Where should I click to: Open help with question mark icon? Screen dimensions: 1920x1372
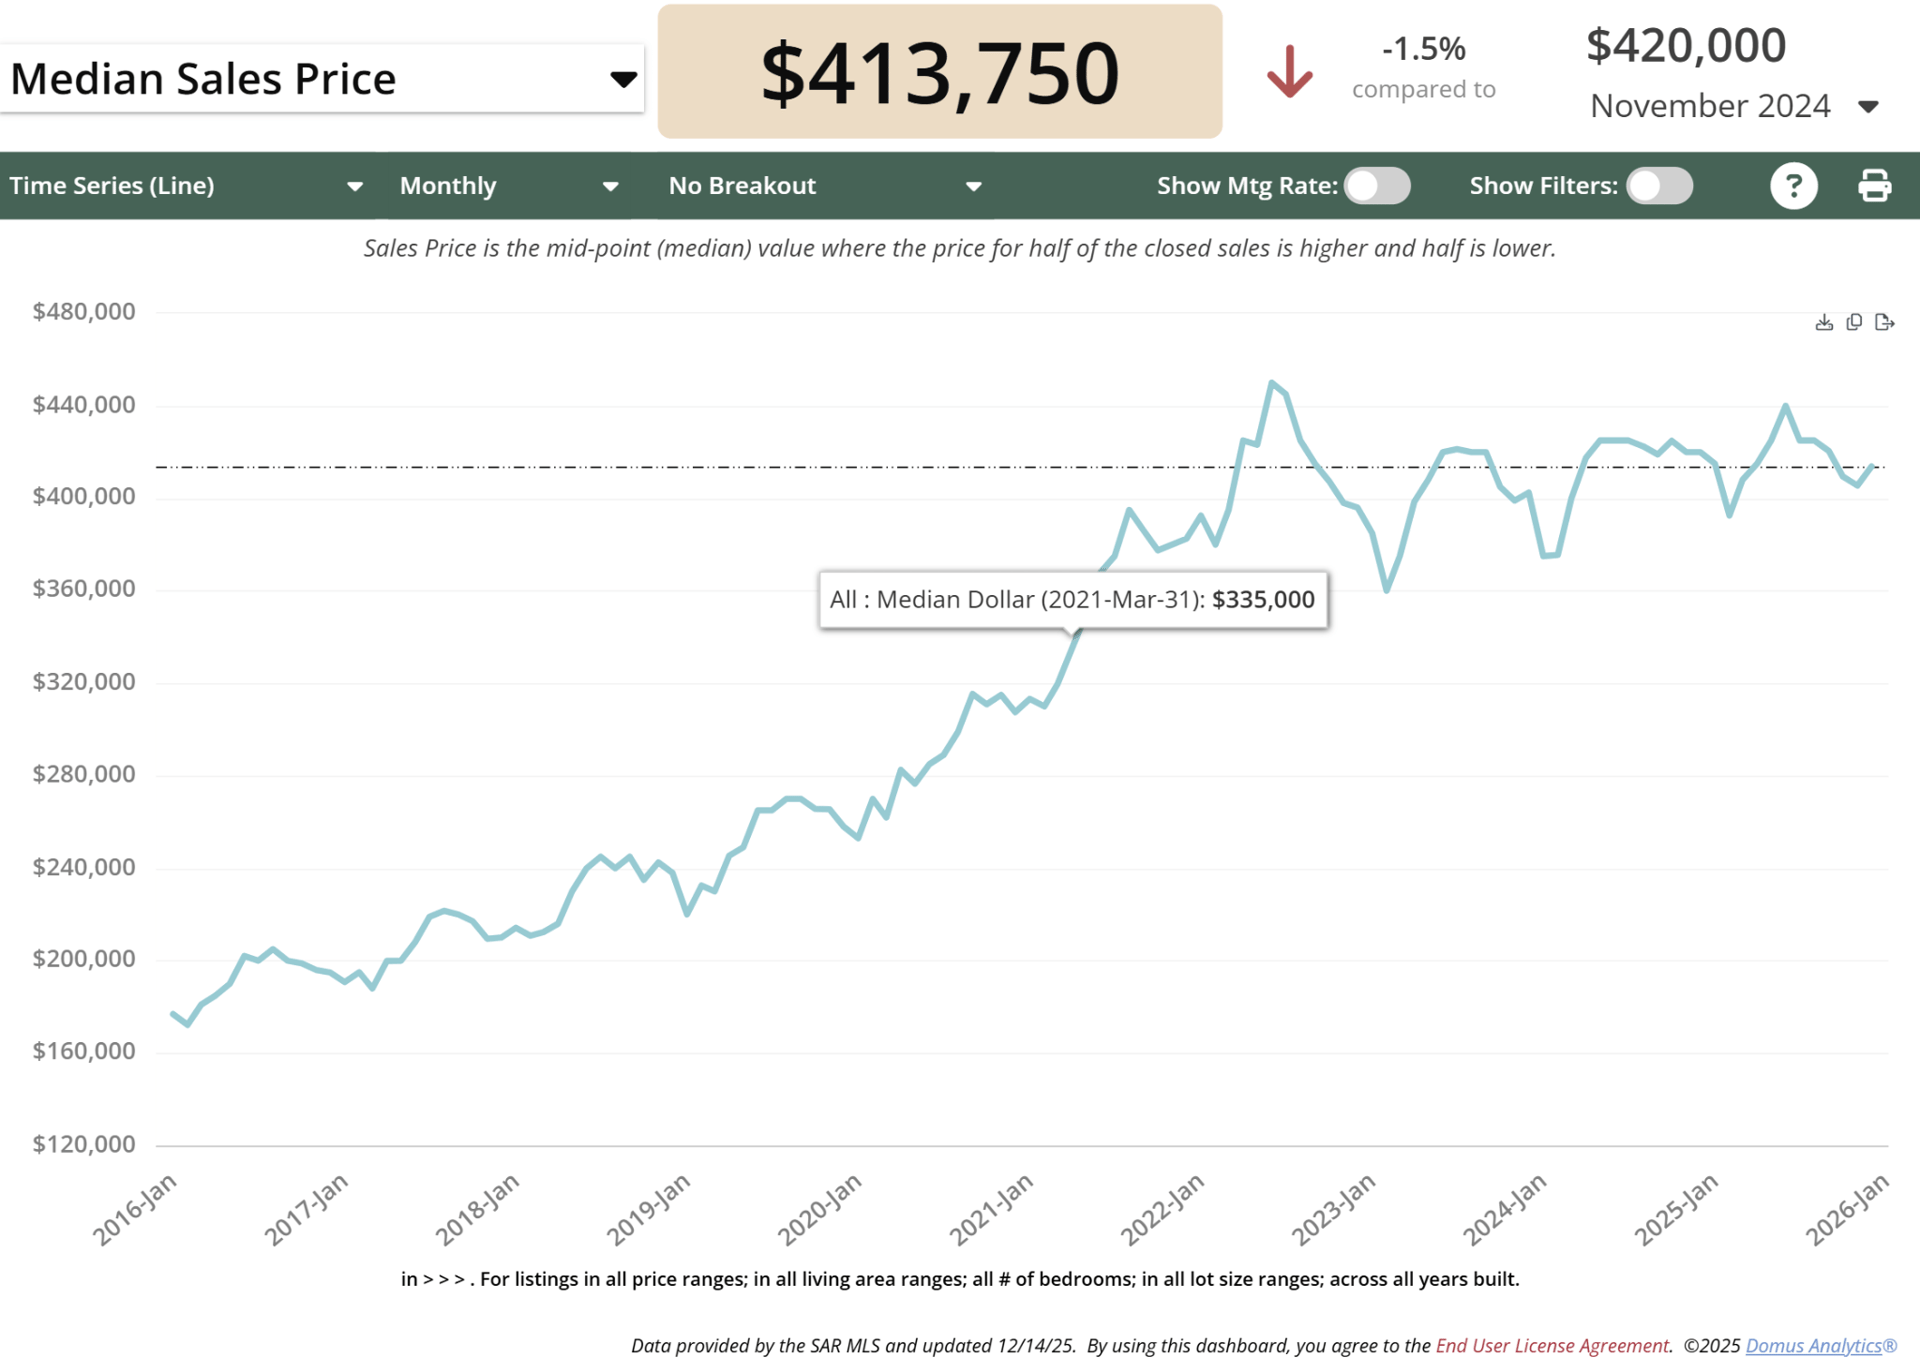pyautogui.click(x=1793, y=186)
